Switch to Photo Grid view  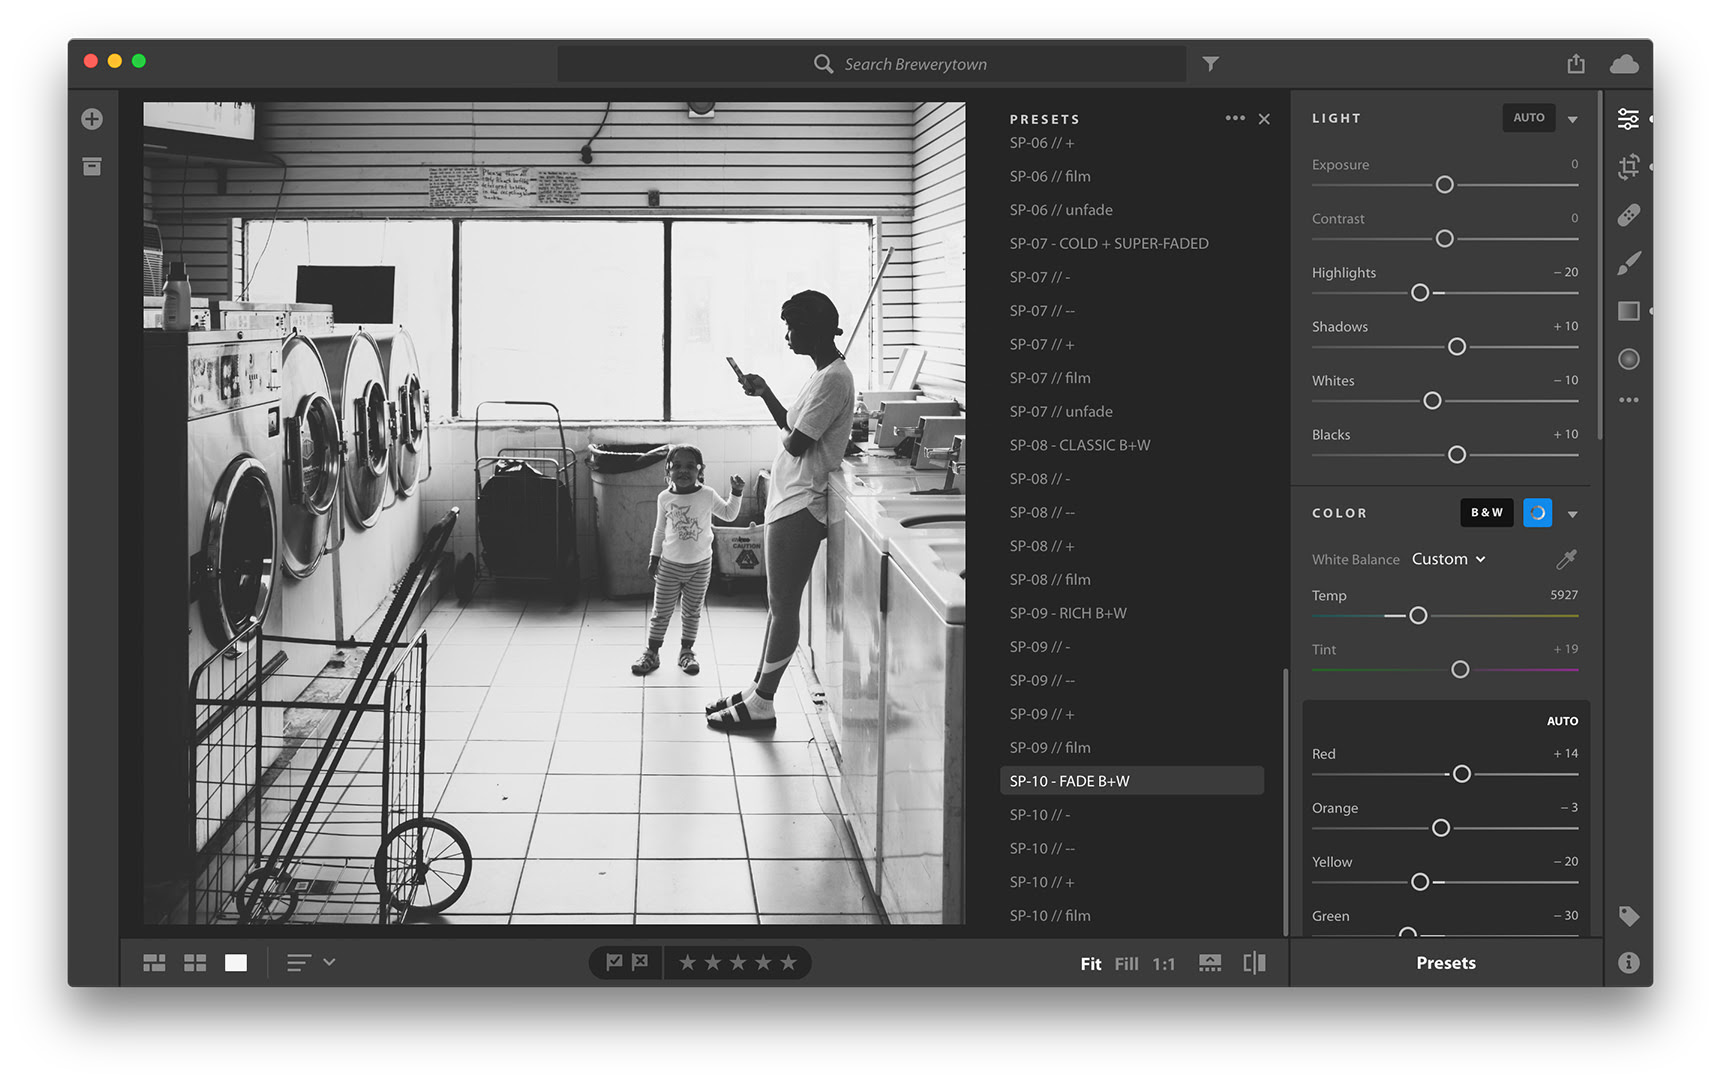point(154,963)
